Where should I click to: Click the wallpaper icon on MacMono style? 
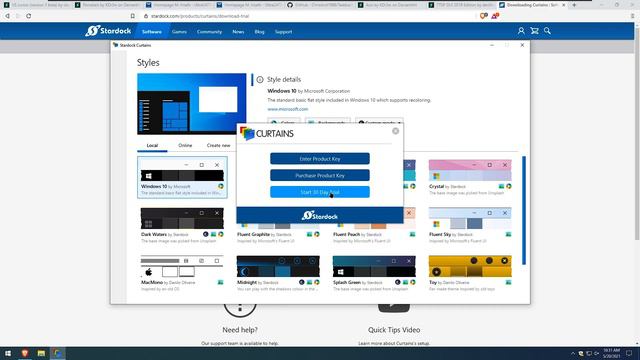click(220, 282)
